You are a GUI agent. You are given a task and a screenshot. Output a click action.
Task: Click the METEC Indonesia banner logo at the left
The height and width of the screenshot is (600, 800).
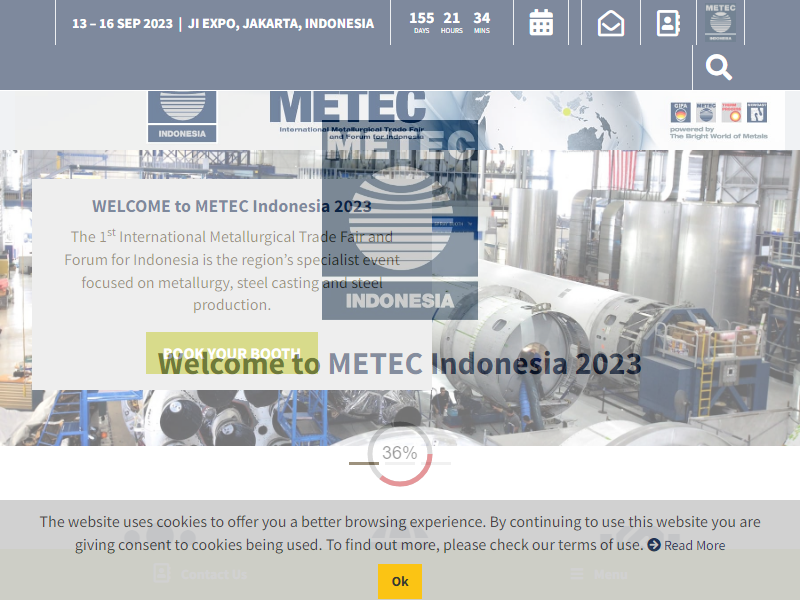click(182, 116)
